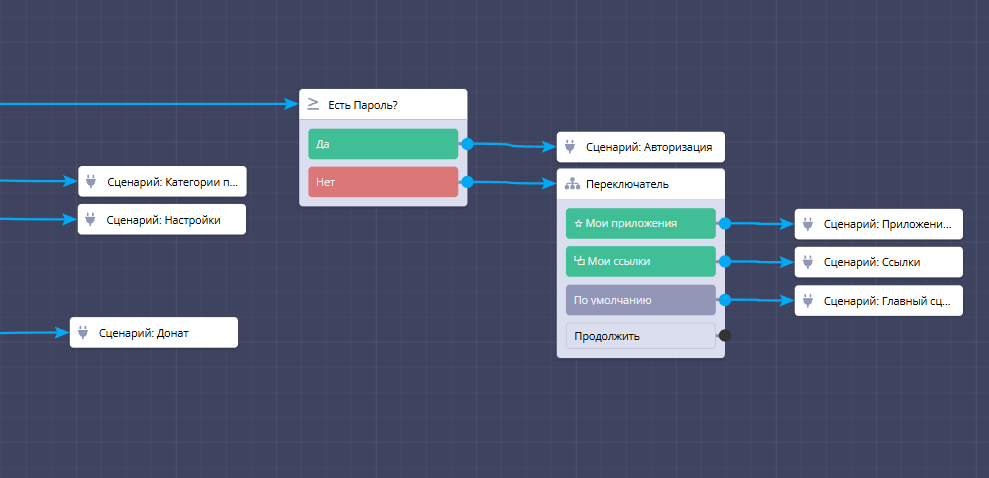Click the plug icon on Сценарий: Главный node
This screenshot has width=989, height=478.
(808, 300)
